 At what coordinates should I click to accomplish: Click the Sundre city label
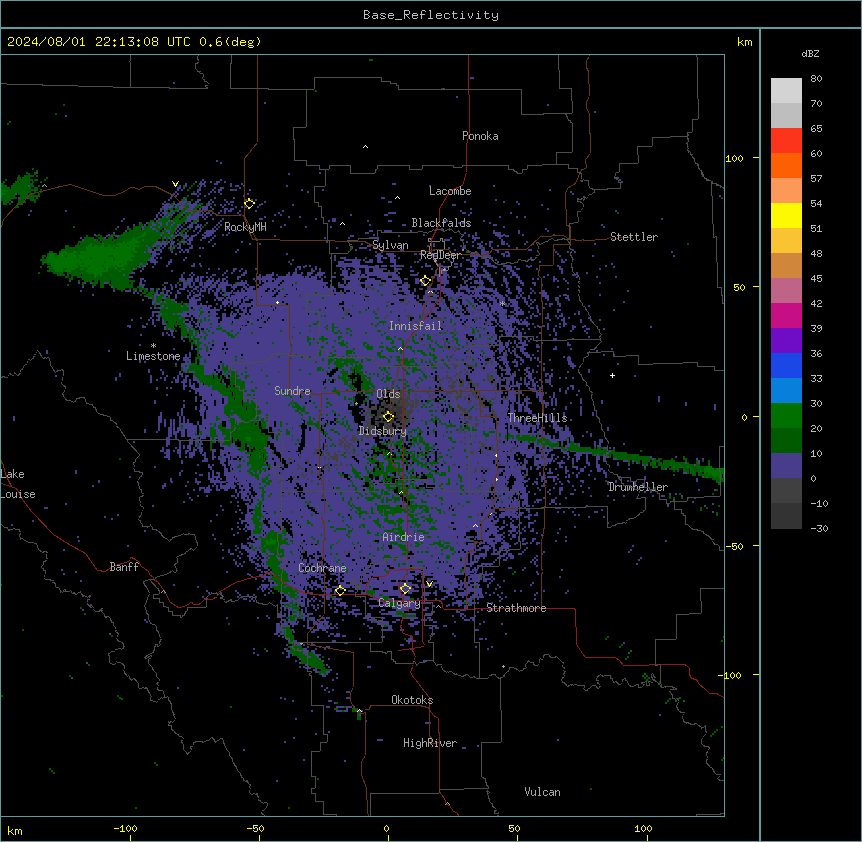click(292, 391)
